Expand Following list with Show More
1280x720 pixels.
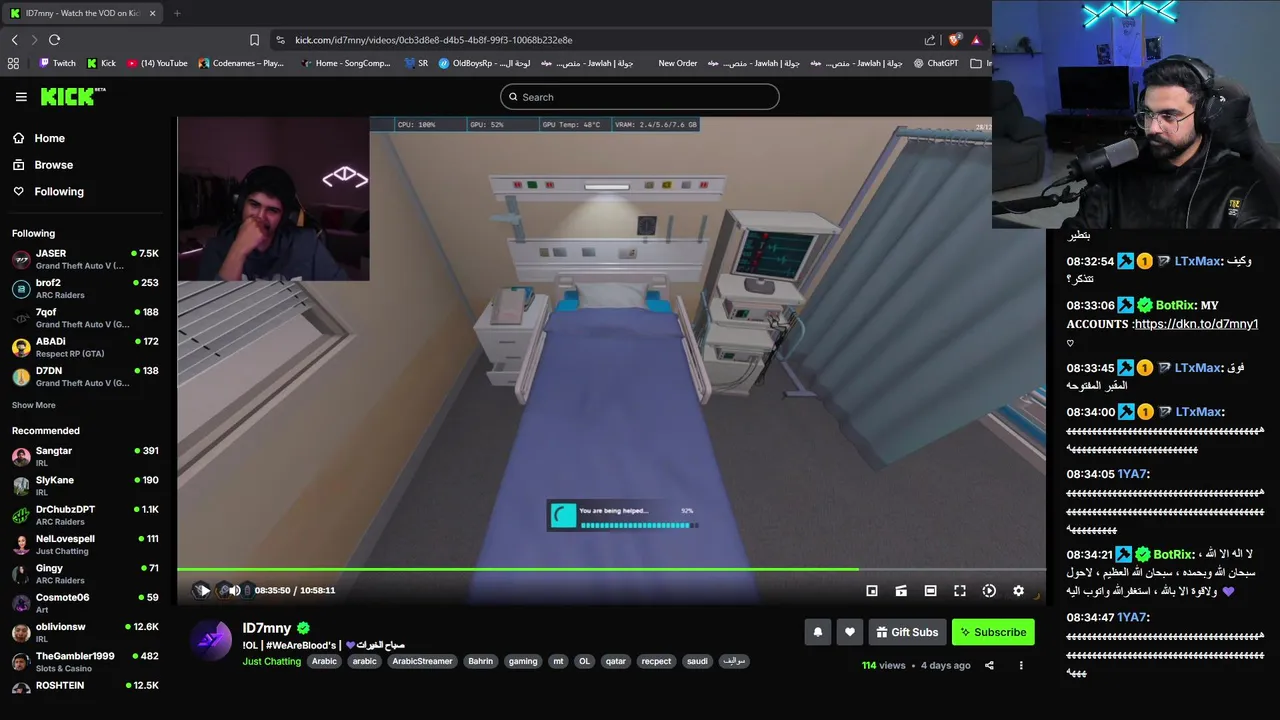click(34, 405)
